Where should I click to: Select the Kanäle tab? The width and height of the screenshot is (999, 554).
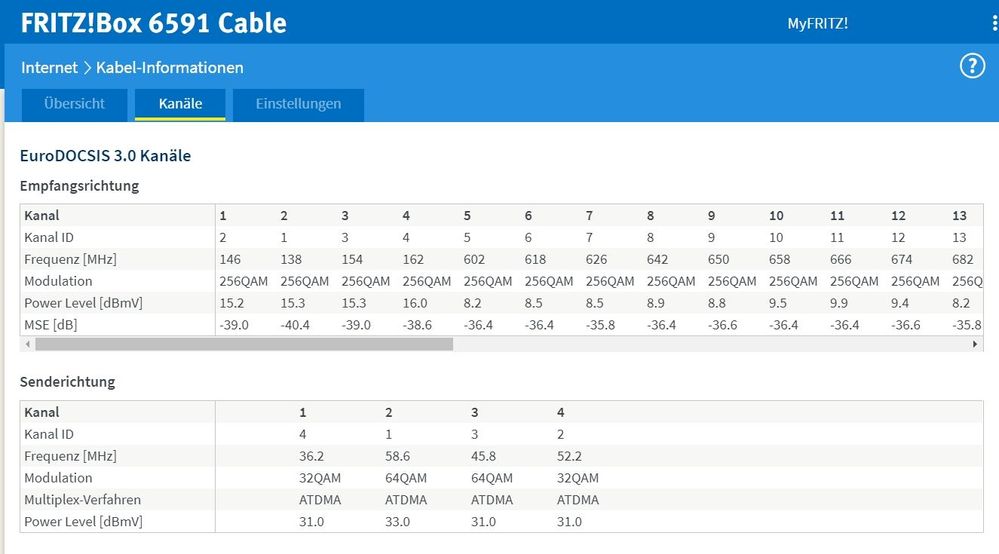180,104
